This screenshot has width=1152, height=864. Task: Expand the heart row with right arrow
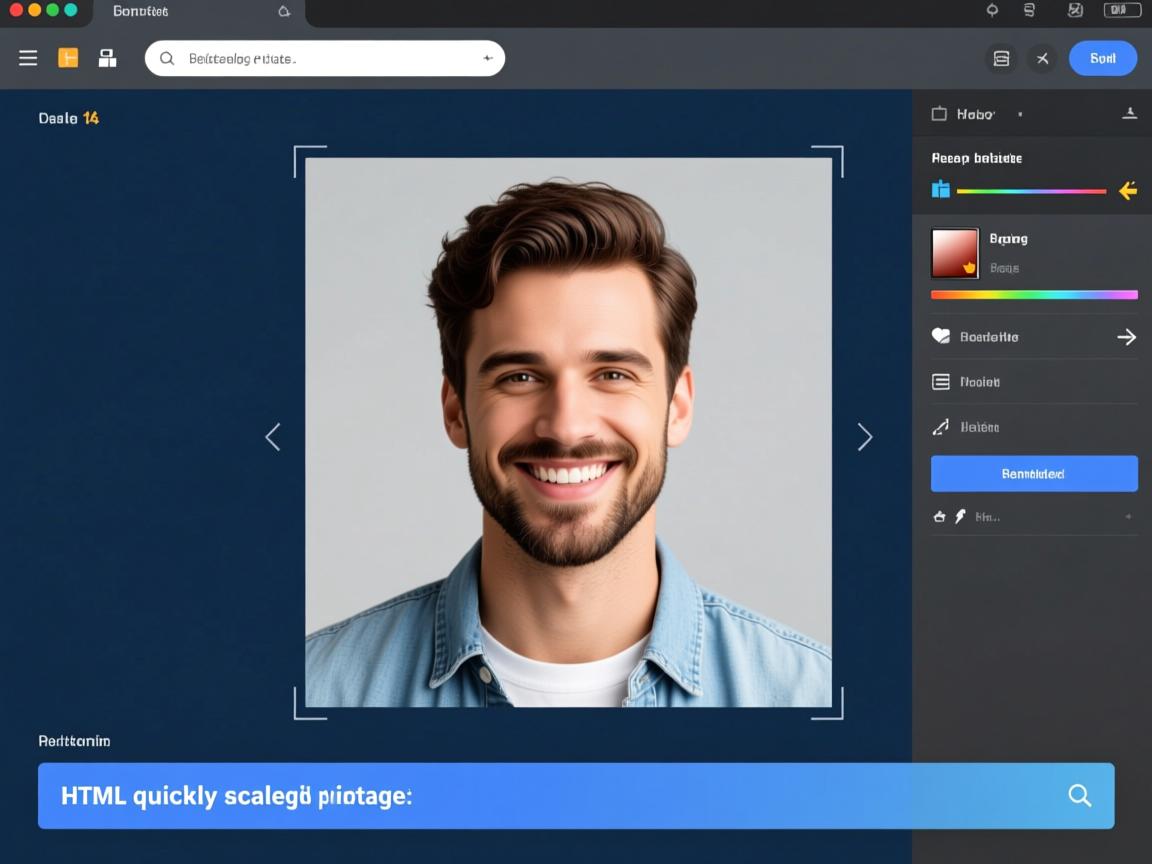1126,337
